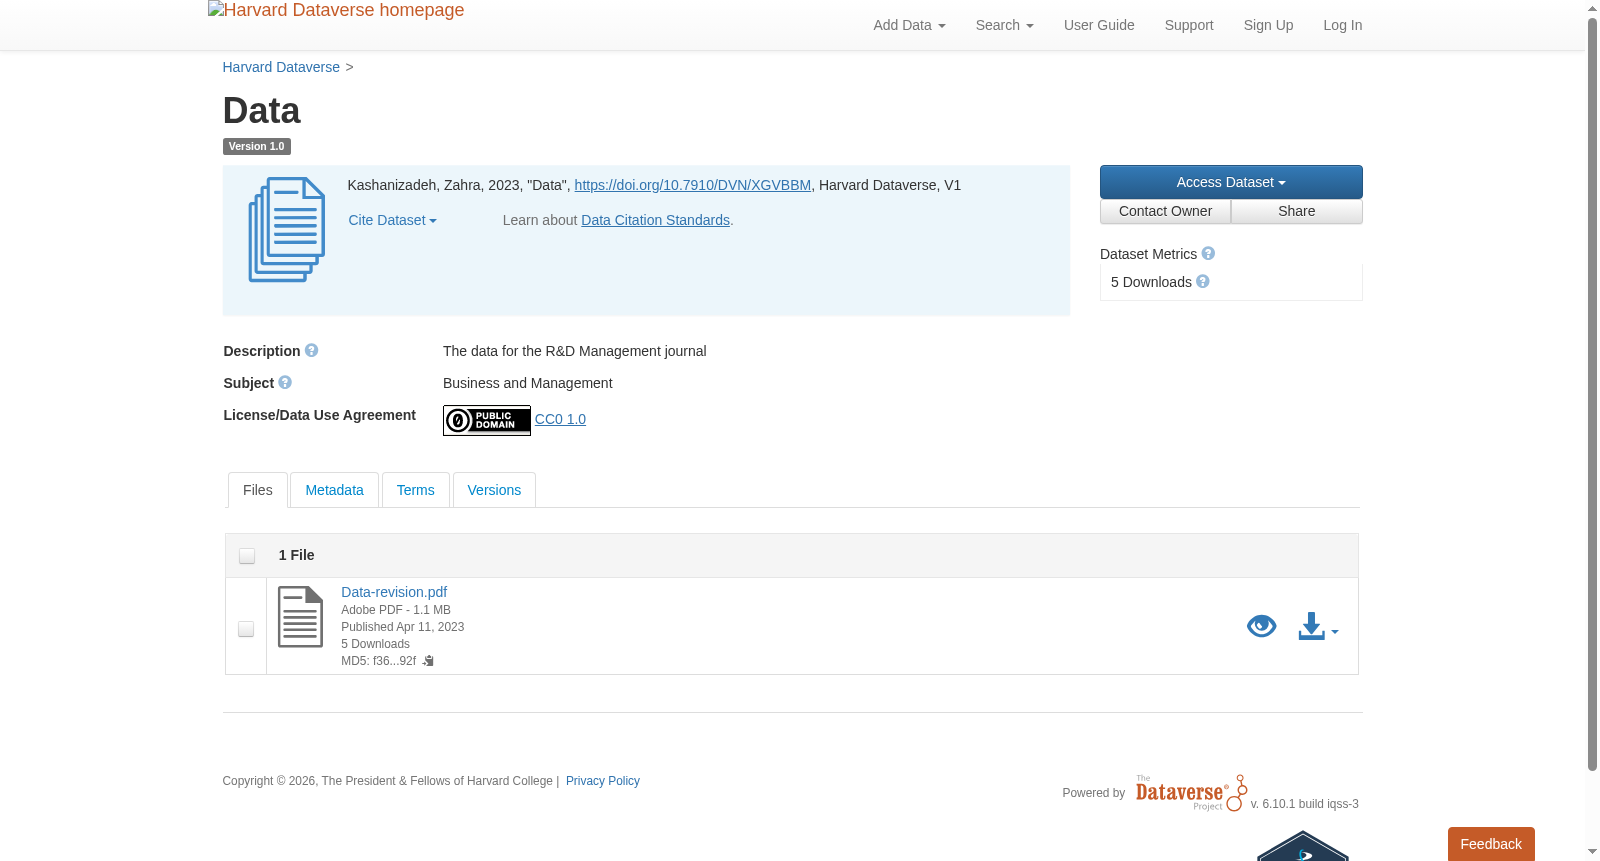Open the Harvard Dataverse homepage logo link
Viewport: 1600px width, 861px height.
[336, 11]
